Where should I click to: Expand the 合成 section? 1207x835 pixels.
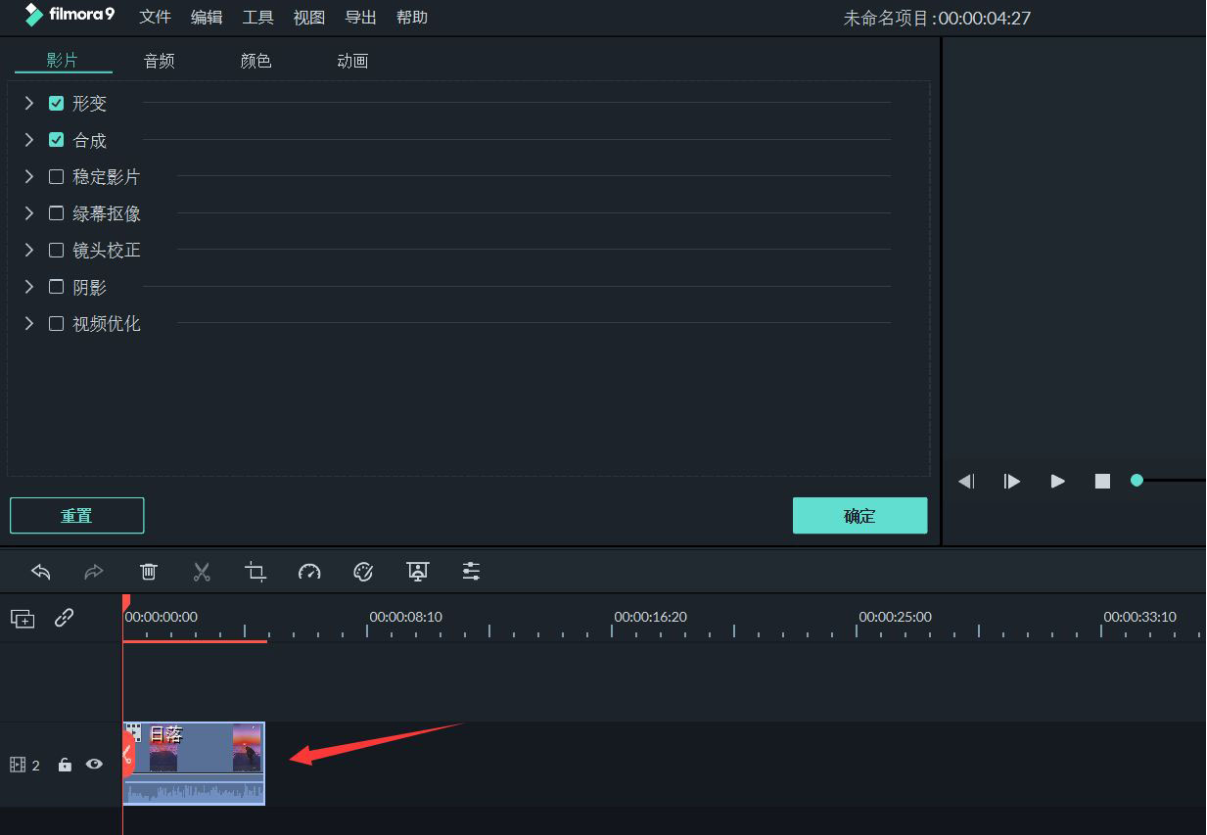click(x=29, y=139)
